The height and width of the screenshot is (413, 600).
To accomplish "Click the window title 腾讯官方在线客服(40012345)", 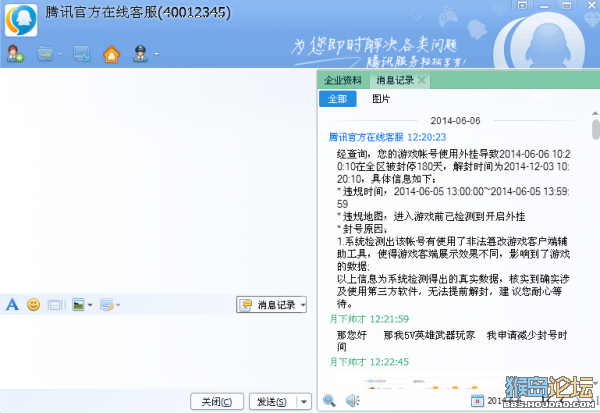I will pyautogui.click(x=138, y=12).
